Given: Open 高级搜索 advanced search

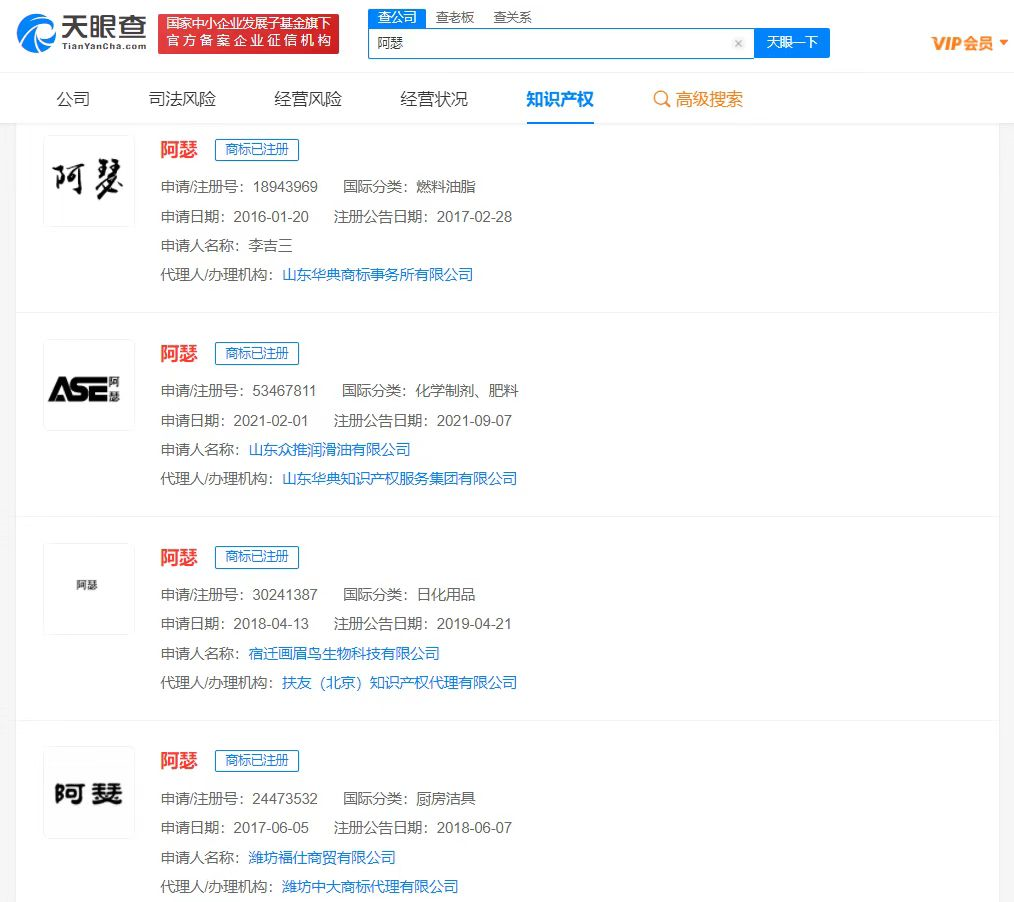Looking at the screenshot, I should click(698, 99).
